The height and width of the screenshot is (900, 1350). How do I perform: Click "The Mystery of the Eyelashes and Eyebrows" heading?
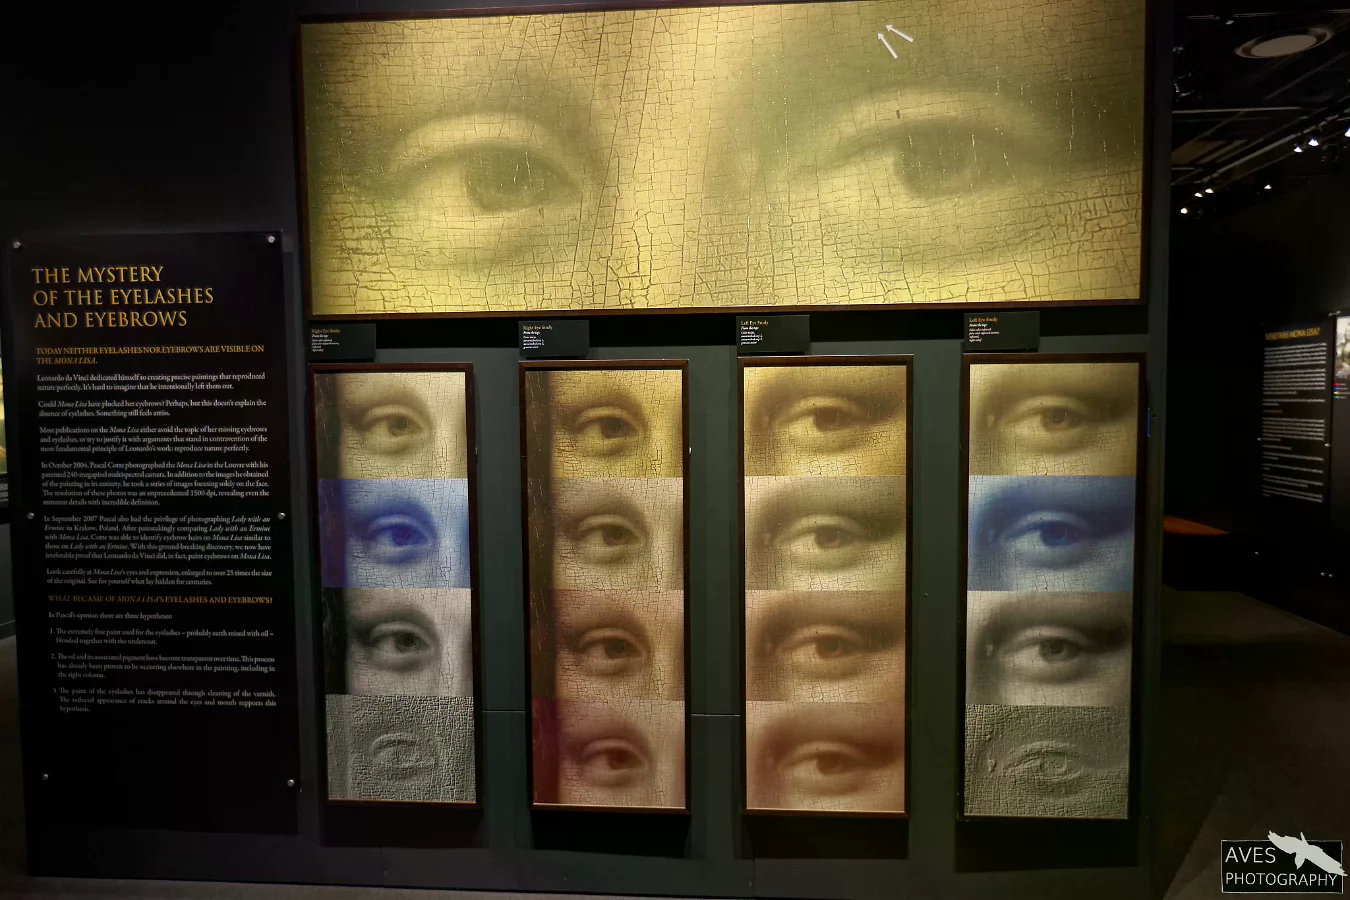(123, 297)
